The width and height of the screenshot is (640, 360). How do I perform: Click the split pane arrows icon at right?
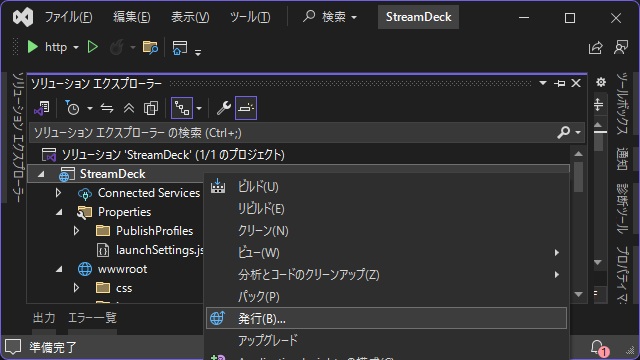pyautogui.click(x=599, y=105)
